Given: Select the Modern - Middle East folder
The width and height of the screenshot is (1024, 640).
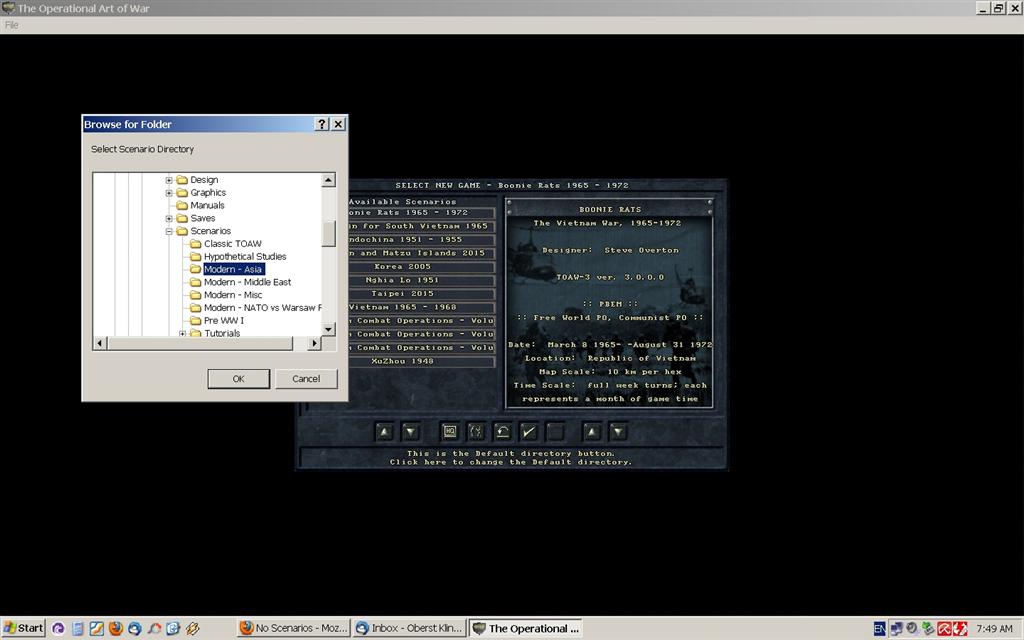Looking at the screenshot, I should click(248, 282).
